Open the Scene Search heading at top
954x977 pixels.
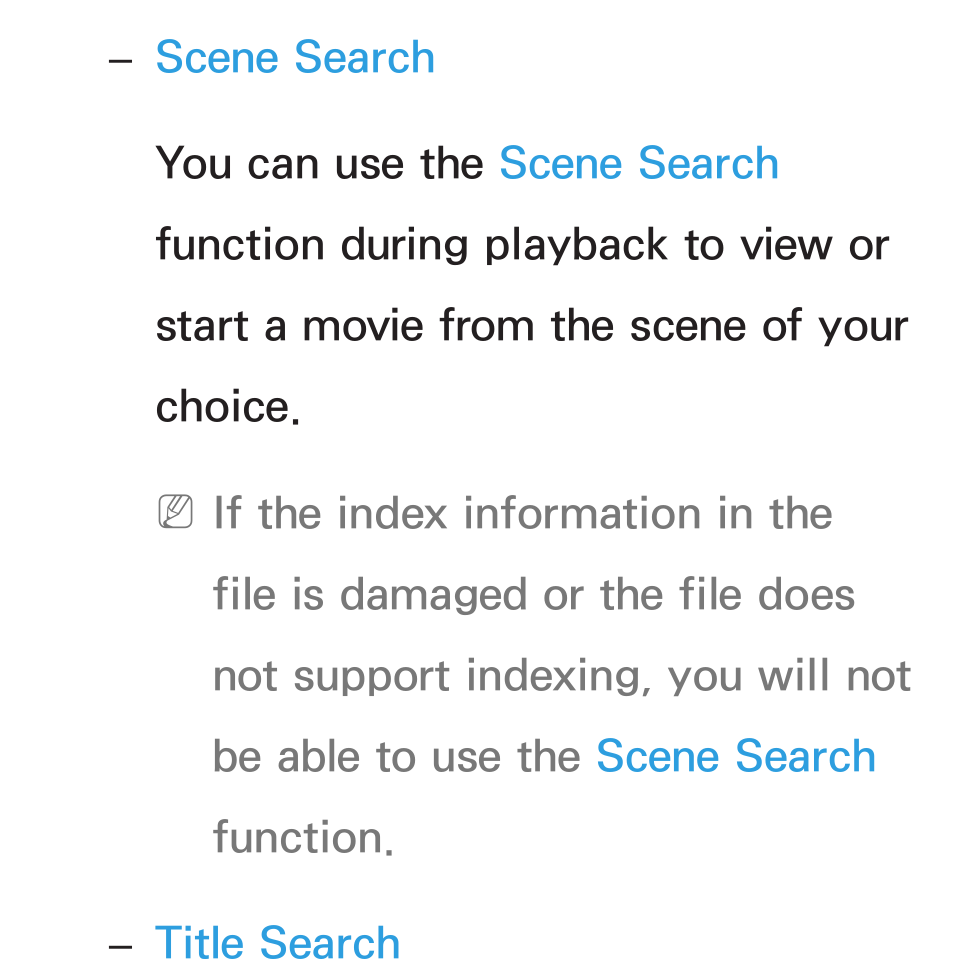[x=295, y=57]
